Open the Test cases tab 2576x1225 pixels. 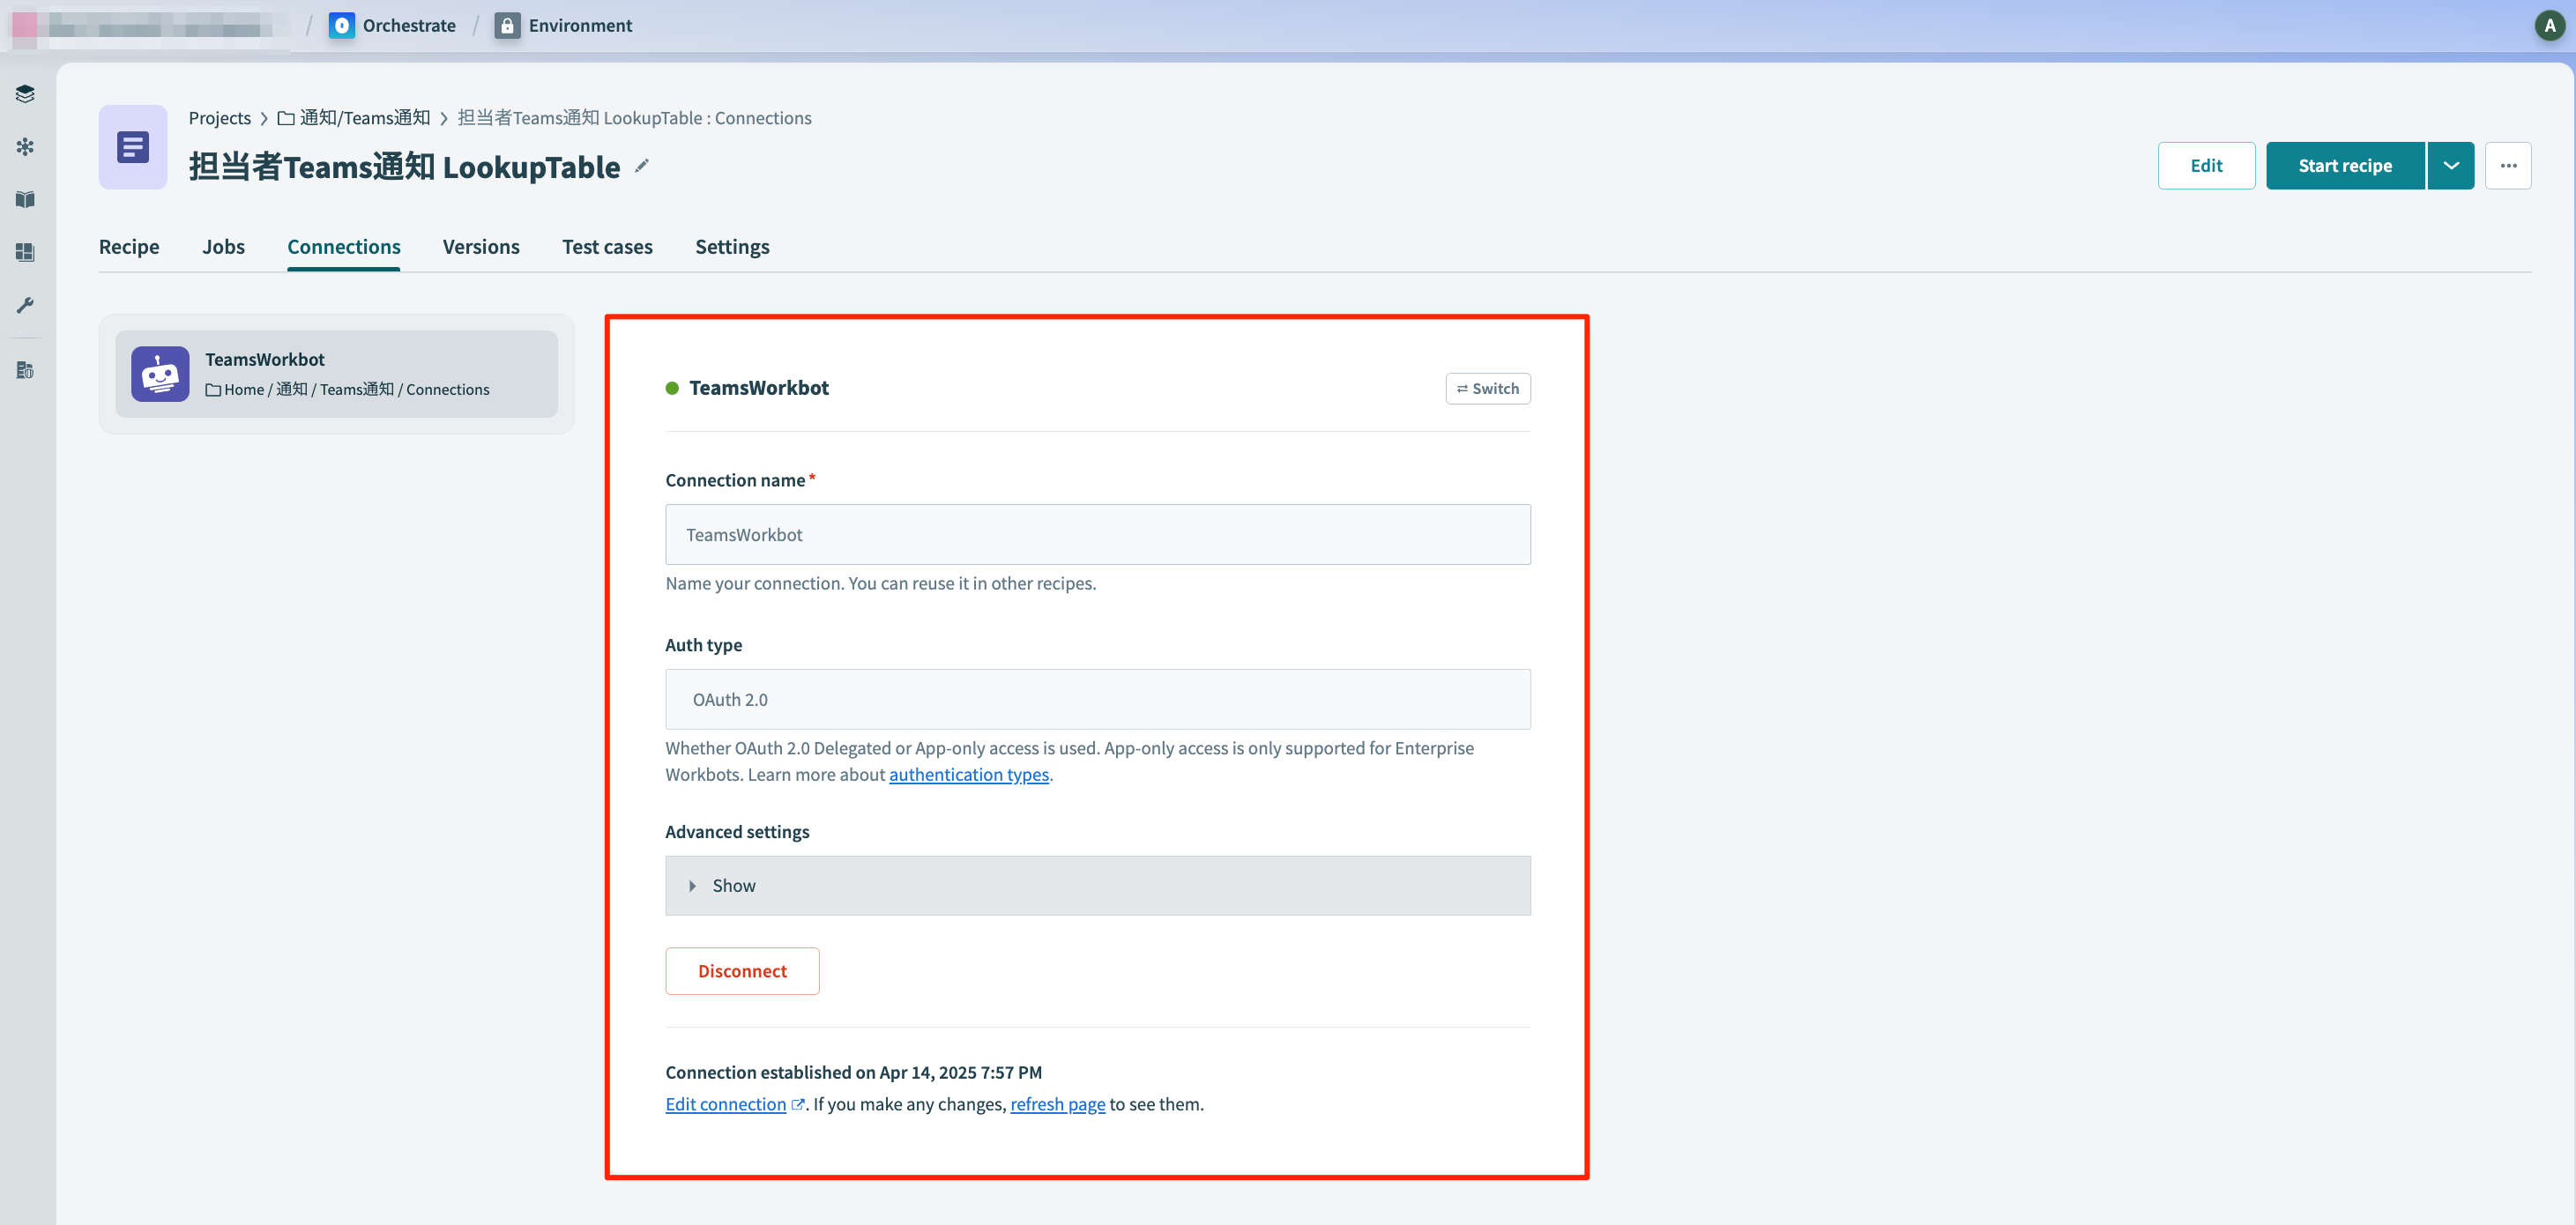[607, 247]
